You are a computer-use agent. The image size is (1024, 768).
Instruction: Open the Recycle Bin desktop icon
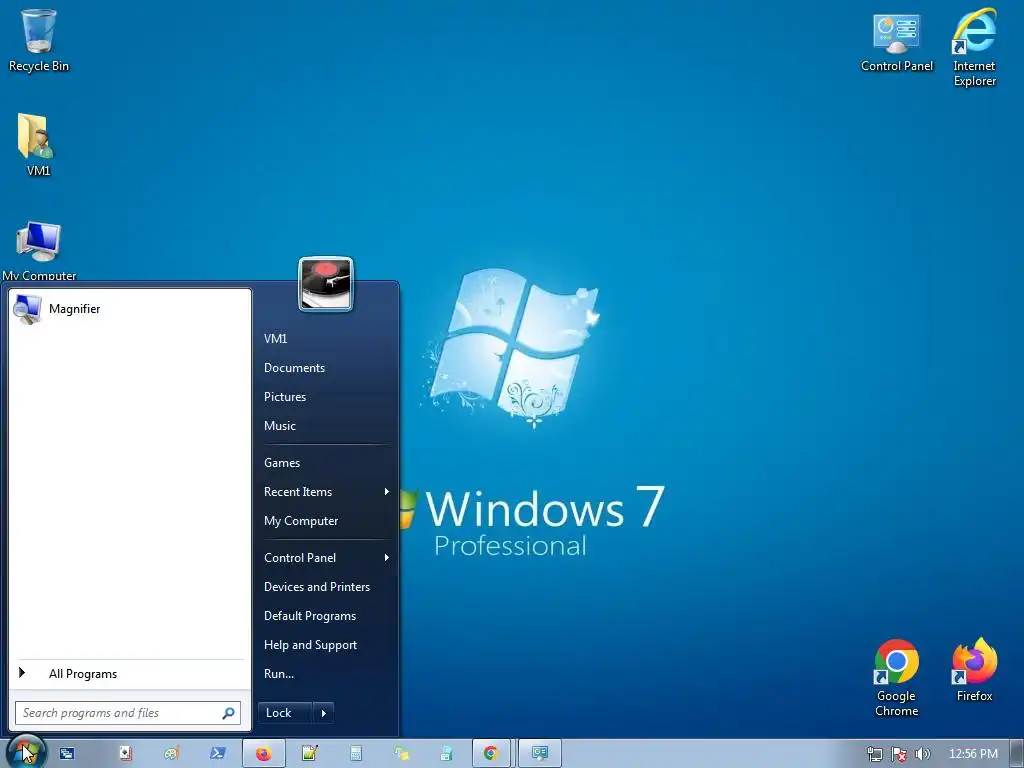click(x=39, y=40)
